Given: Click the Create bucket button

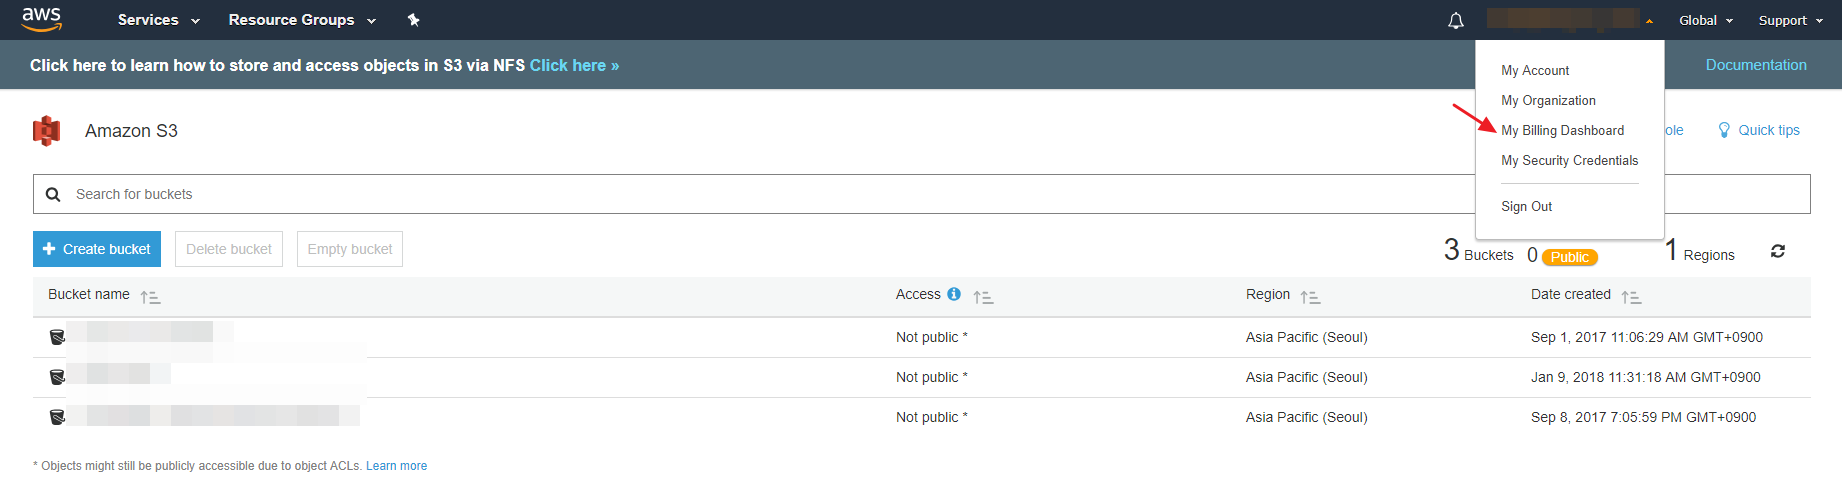Looking at the screenshot, I should click(96, 249).
